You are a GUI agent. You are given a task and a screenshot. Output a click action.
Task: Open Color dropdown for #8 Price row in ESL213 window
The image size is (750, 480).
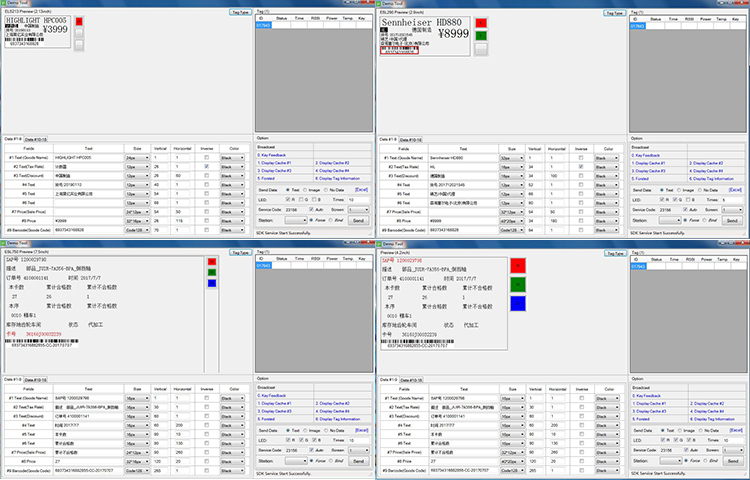(233, 220)
